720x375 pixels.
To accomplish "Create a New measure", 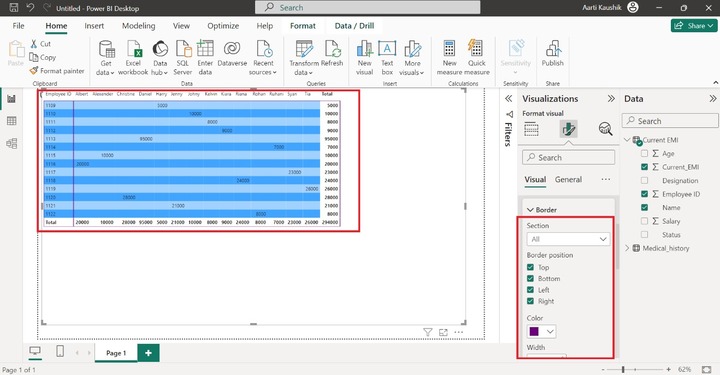I will (449, 57).
